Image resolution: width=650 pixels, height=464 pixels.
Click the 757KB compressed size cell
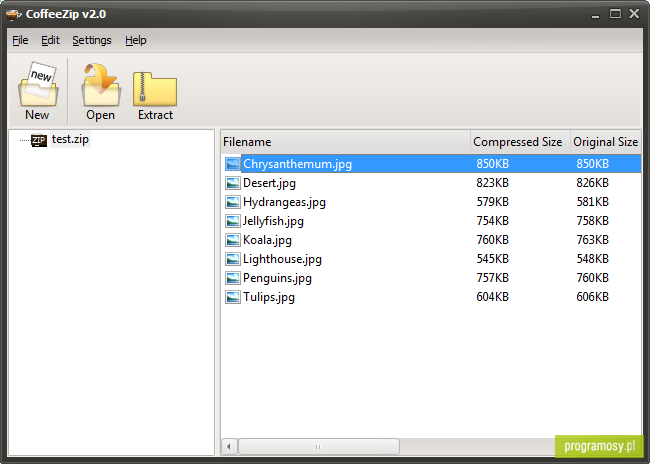(492, 278)
